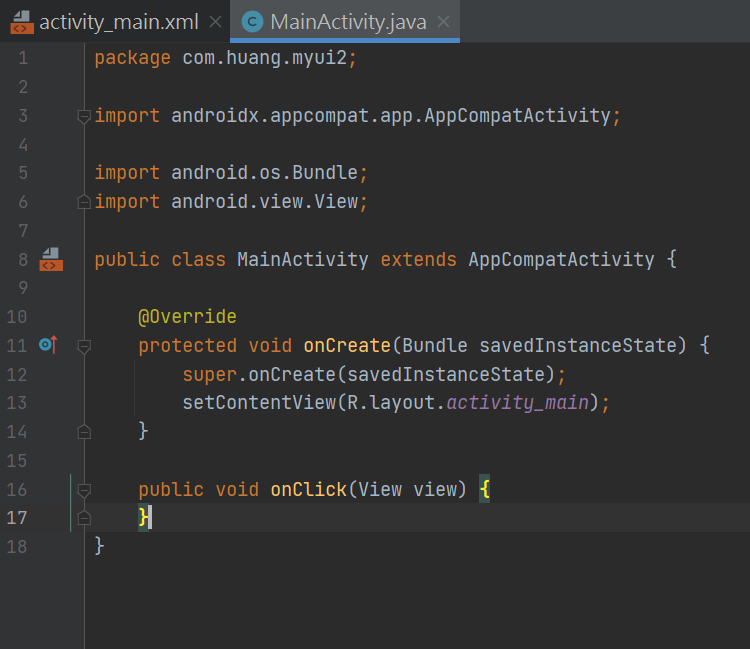
Task: Click the highlighted opening brace on line 16
Action: pos(485,489)
